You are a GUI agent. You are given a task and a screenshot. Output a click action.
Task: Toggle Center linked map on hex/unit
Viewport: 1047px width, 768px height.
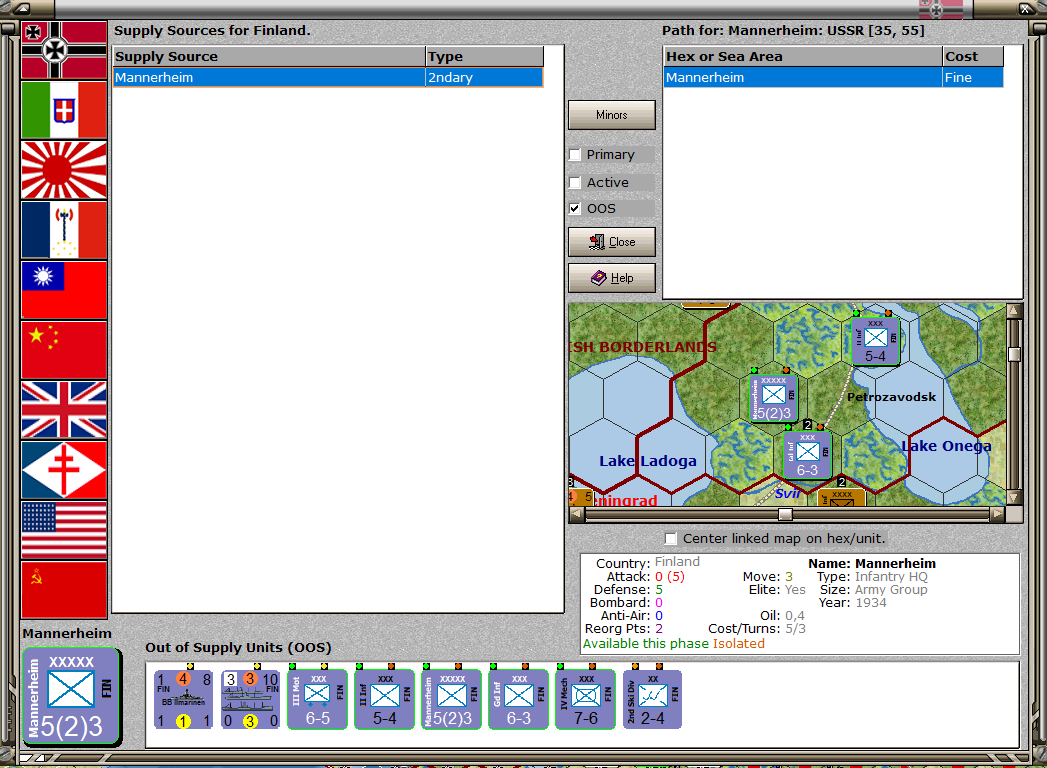point(671,538)
